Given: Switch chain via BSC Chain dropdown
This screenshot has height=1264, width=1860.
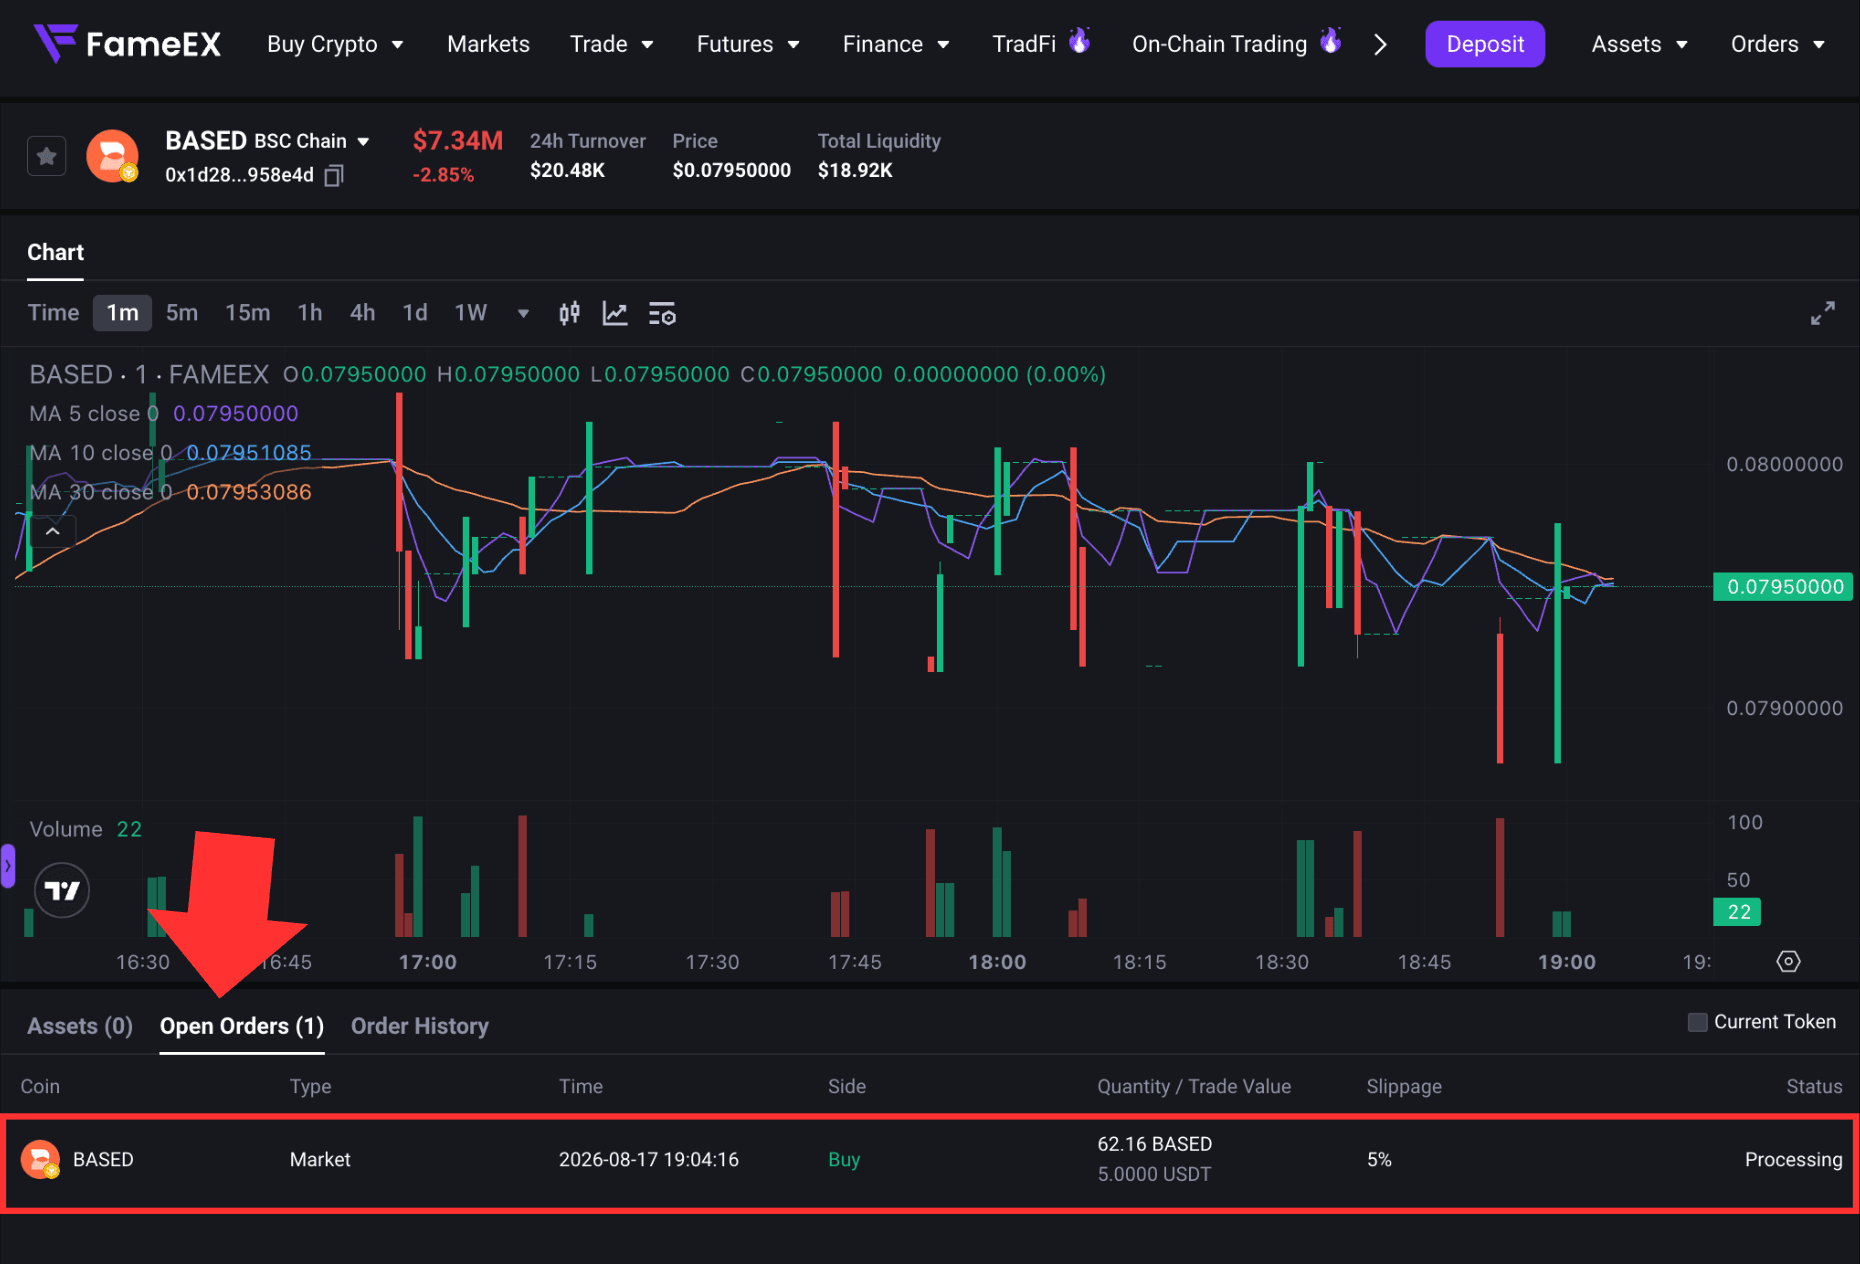Looking at the screenshot, I should pos(312,141).
